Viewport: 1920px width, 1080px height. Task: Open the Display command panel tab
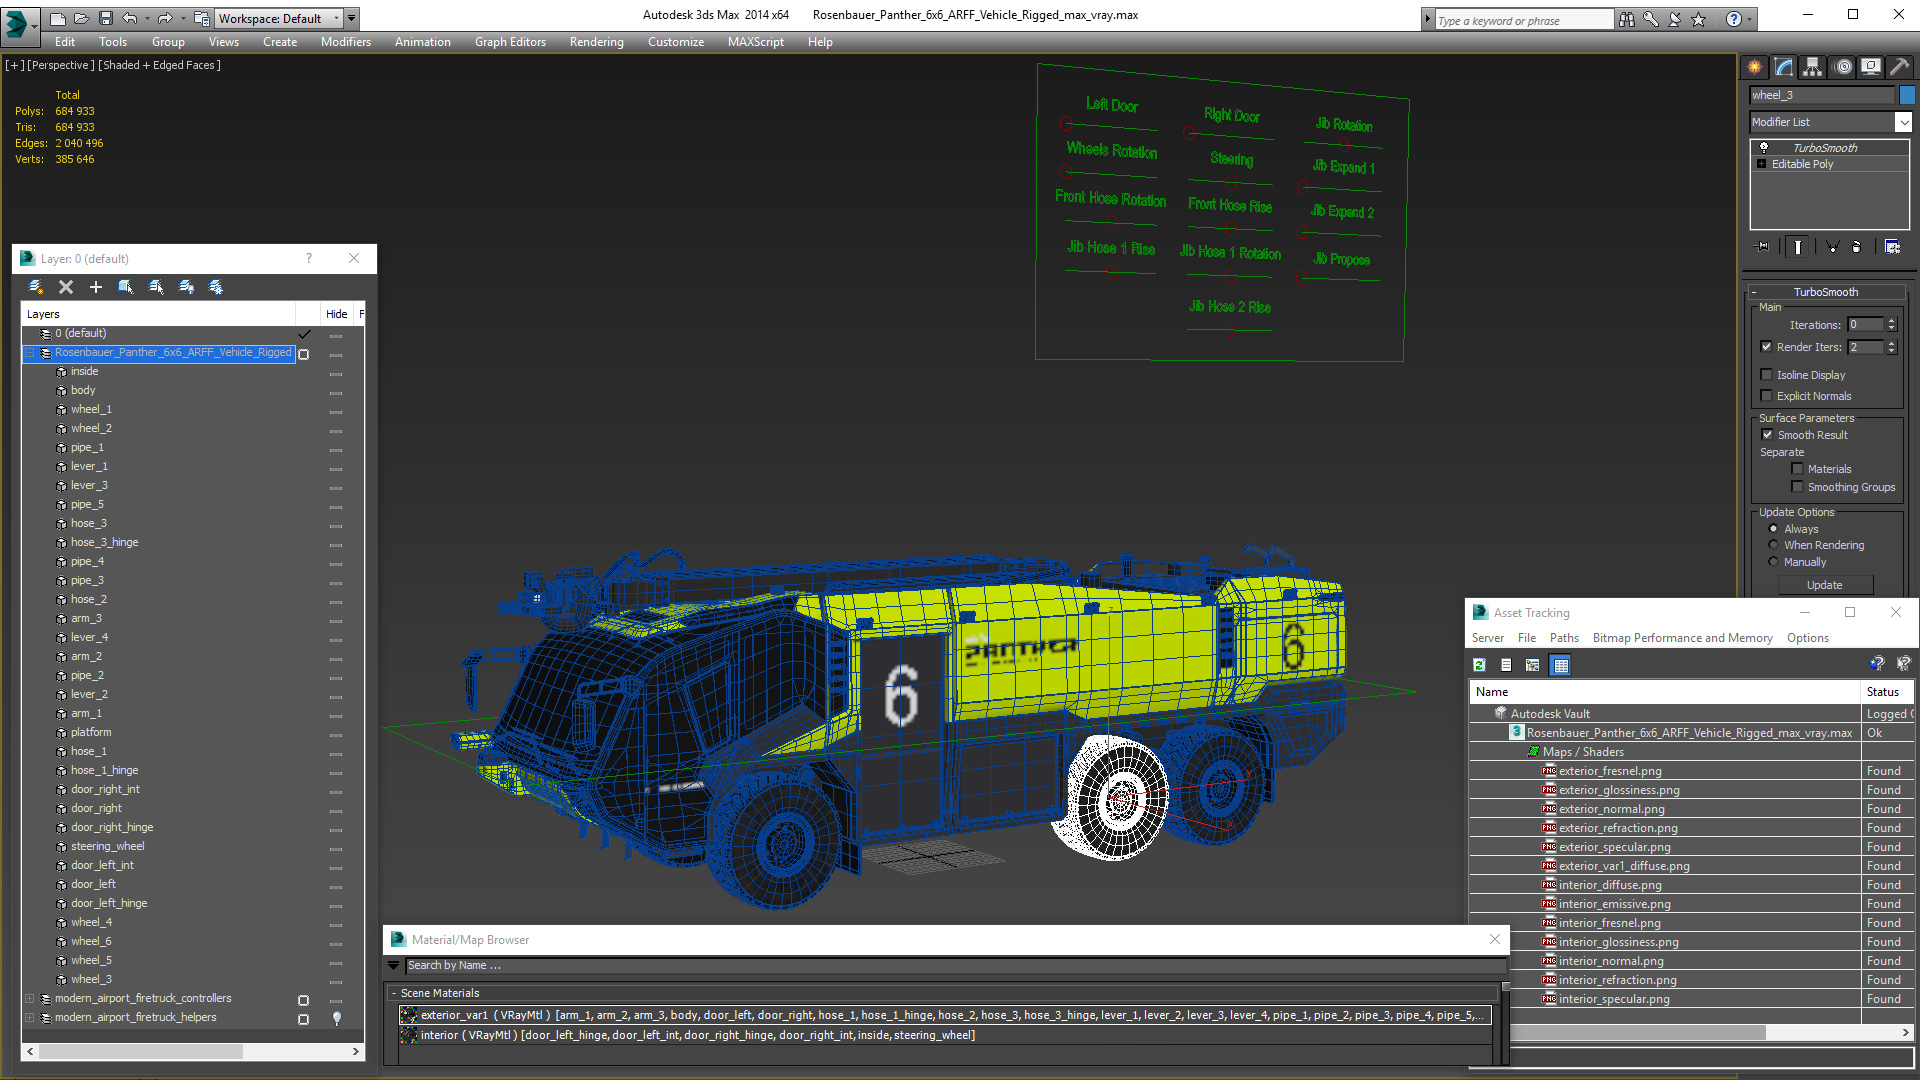pos(1871,67)
